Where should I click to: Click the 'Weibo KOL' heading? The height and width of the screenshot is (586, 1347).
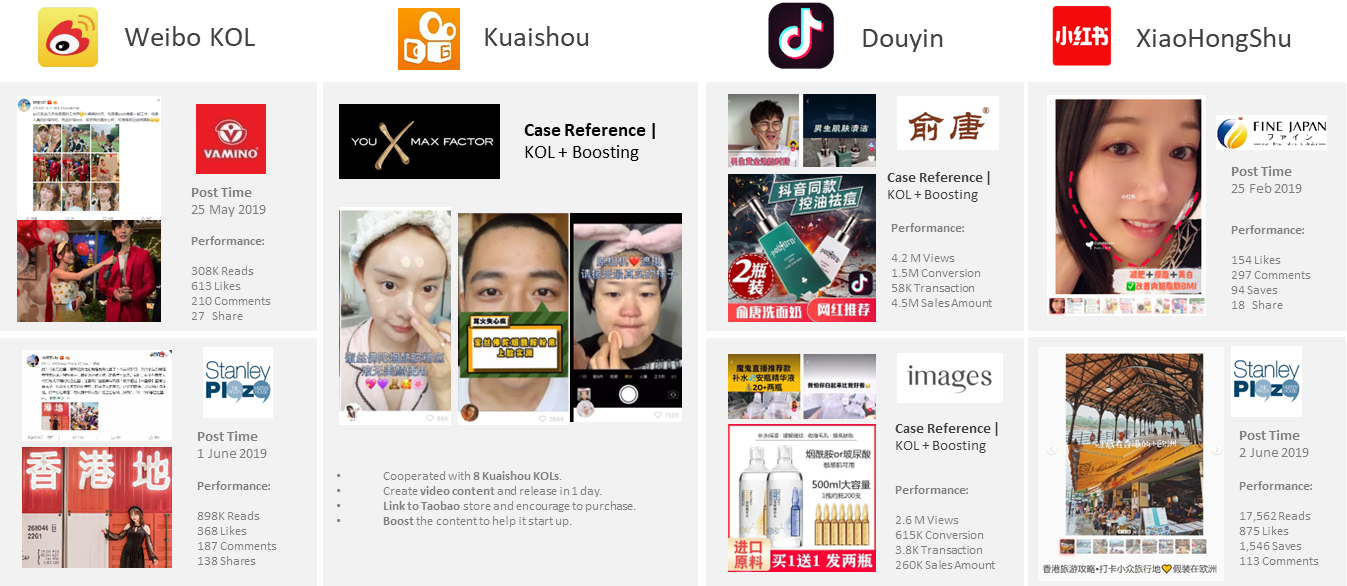click(x=190, y=38)
